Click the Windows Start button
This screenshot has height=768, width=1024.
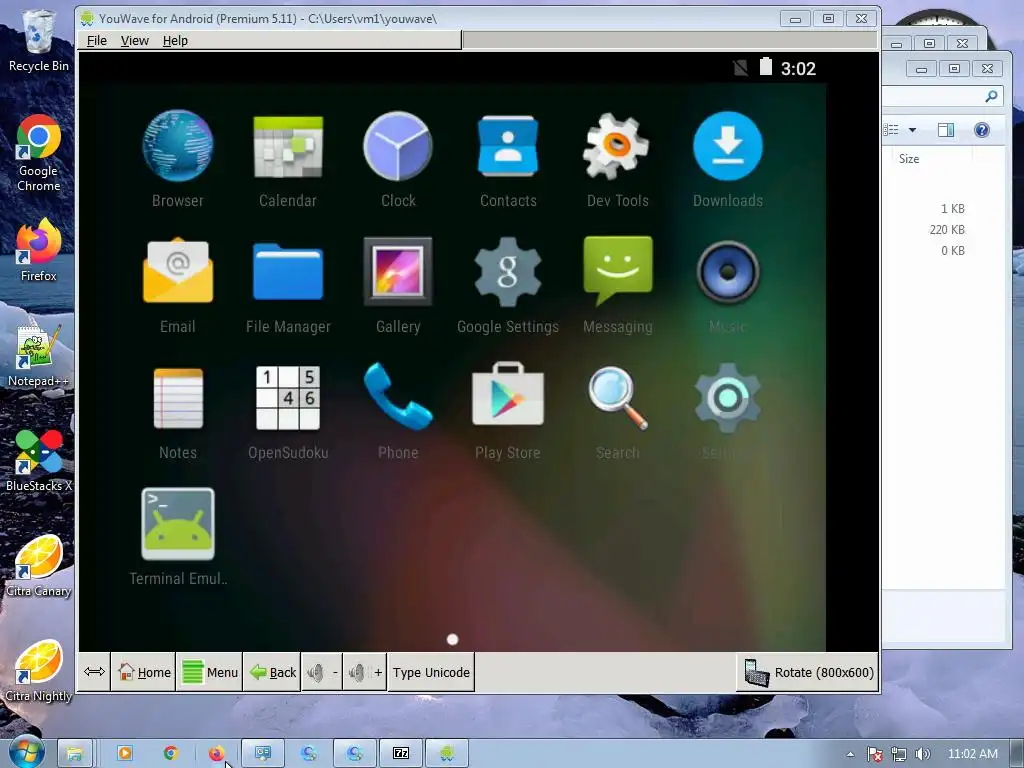click(x=26, y=753)
